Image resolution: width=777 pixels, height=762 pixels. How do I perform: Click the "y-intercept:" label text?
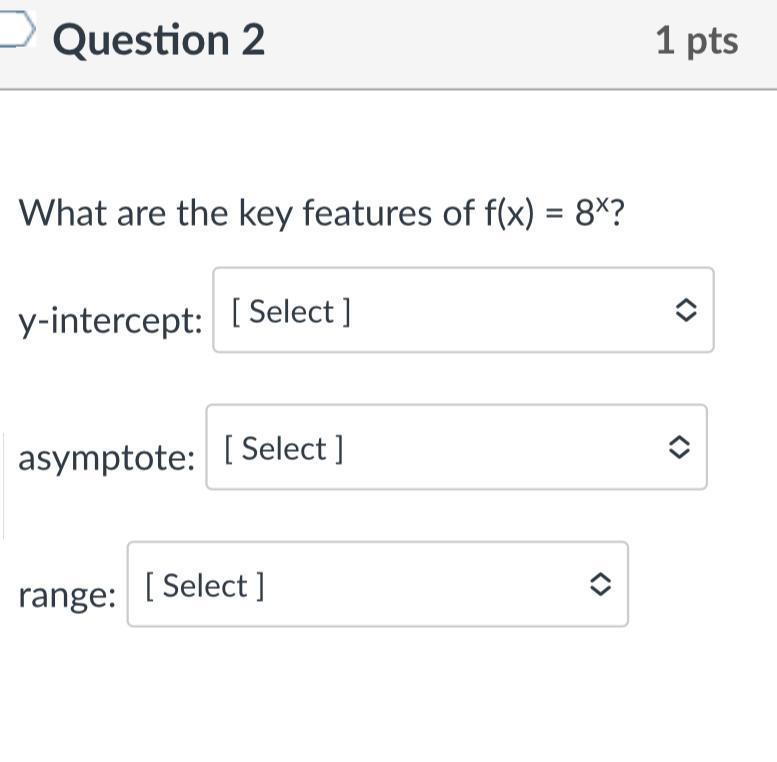click(x=110, y=321)
